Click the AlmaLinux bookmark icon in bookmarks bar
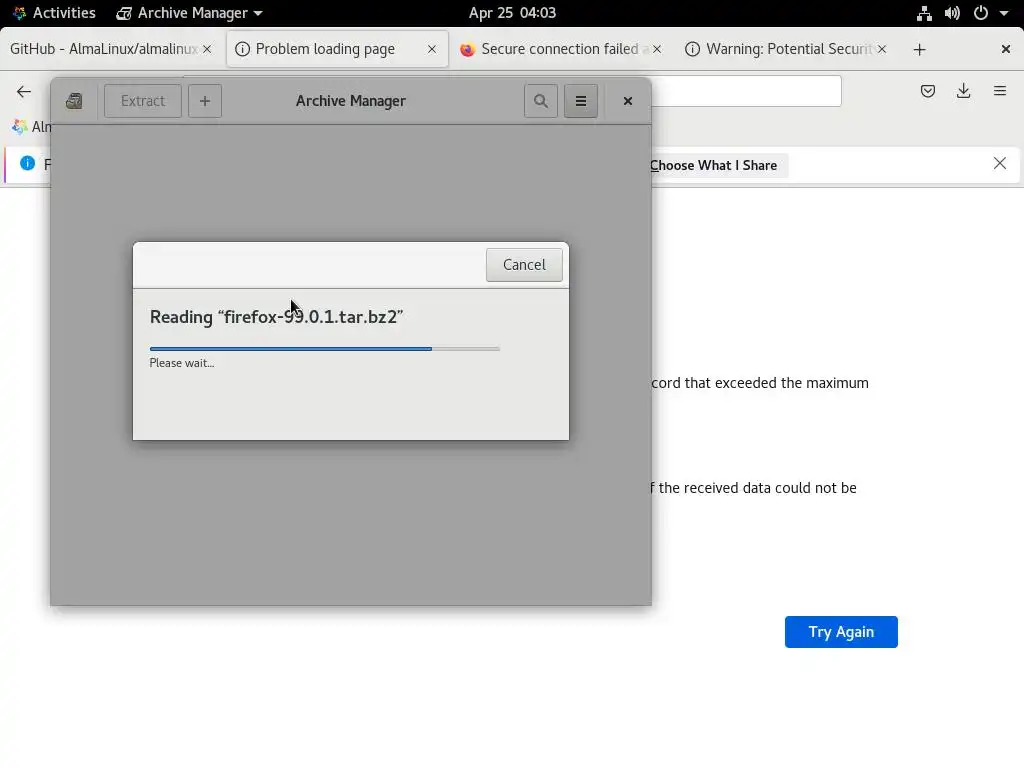 tap(20, 127)
